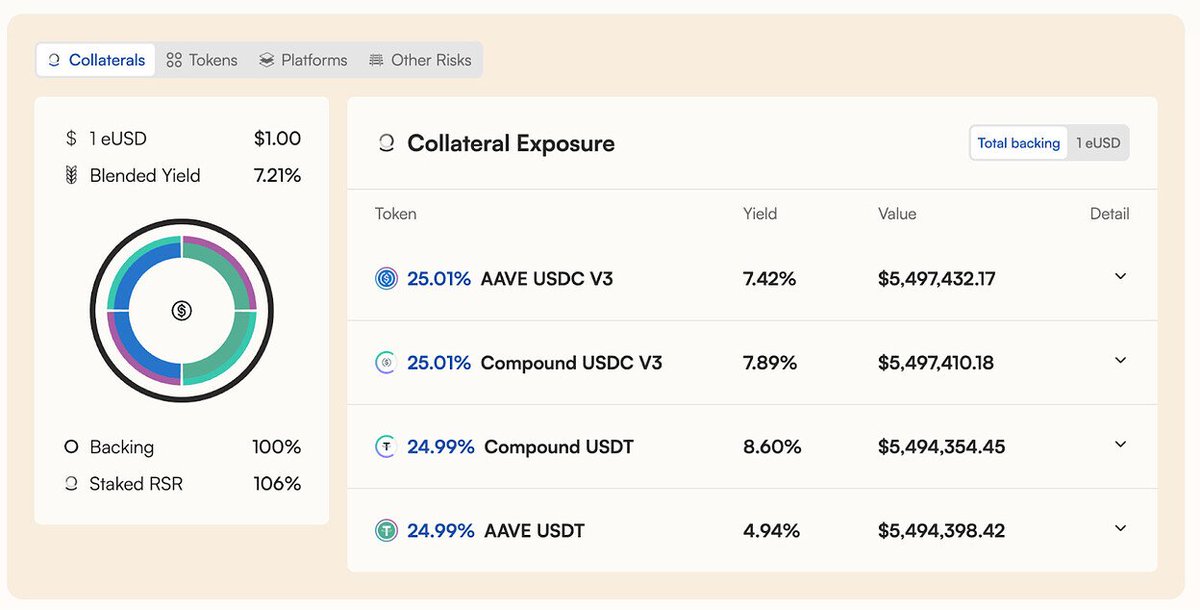Click the Compound USDC V3 token name
Viewport: 1200px width, 610px height.
[571, 363]
